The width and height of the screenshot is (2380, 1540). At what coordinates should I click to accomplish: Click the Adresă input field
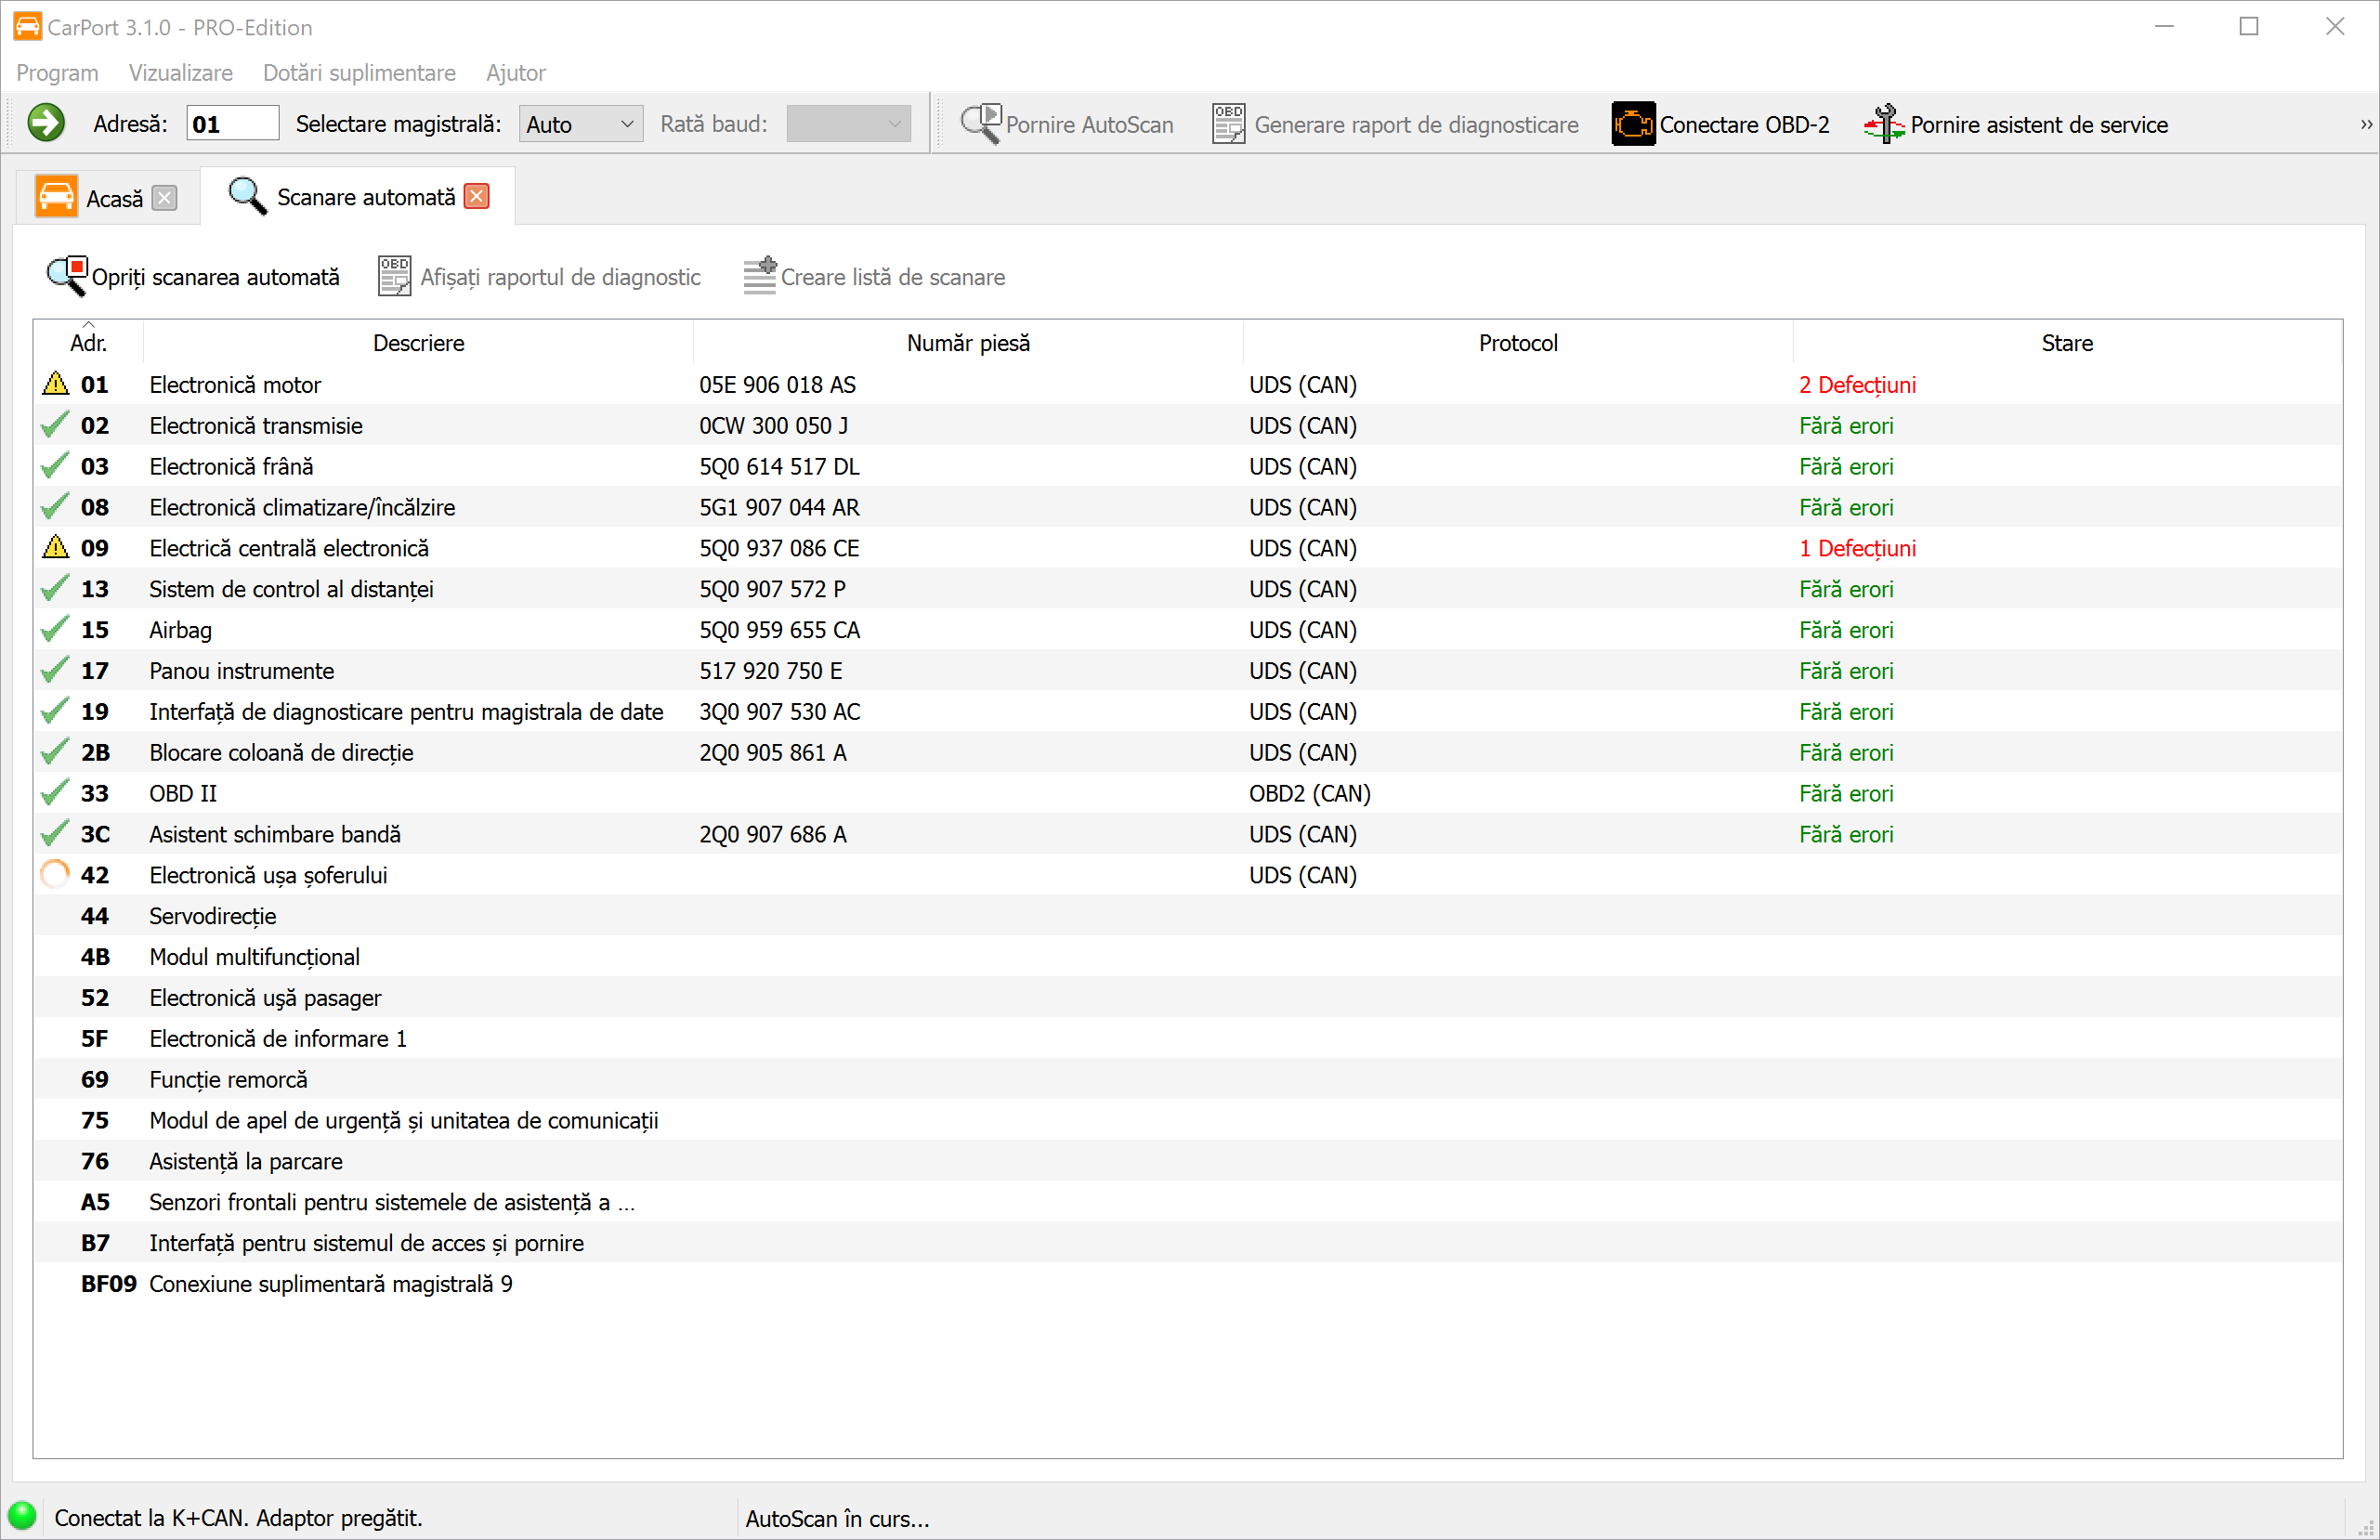232,124
